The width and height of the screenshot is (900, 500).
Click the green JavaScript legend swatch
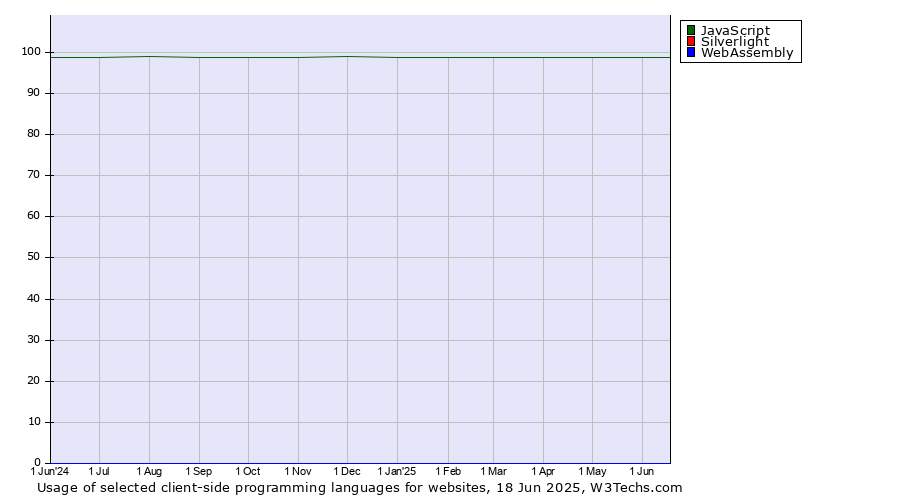pyautogui.click(x=691, y=30)
